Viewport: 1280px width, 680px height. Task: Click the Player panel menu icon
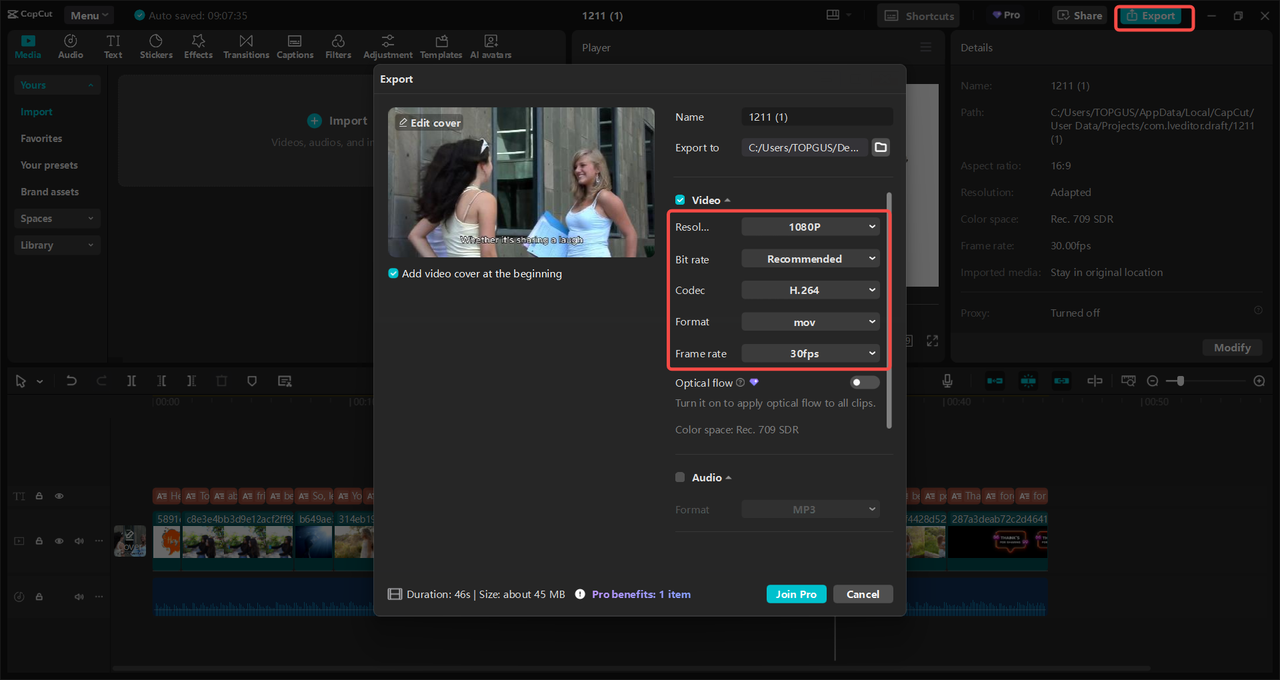point(926,47)
